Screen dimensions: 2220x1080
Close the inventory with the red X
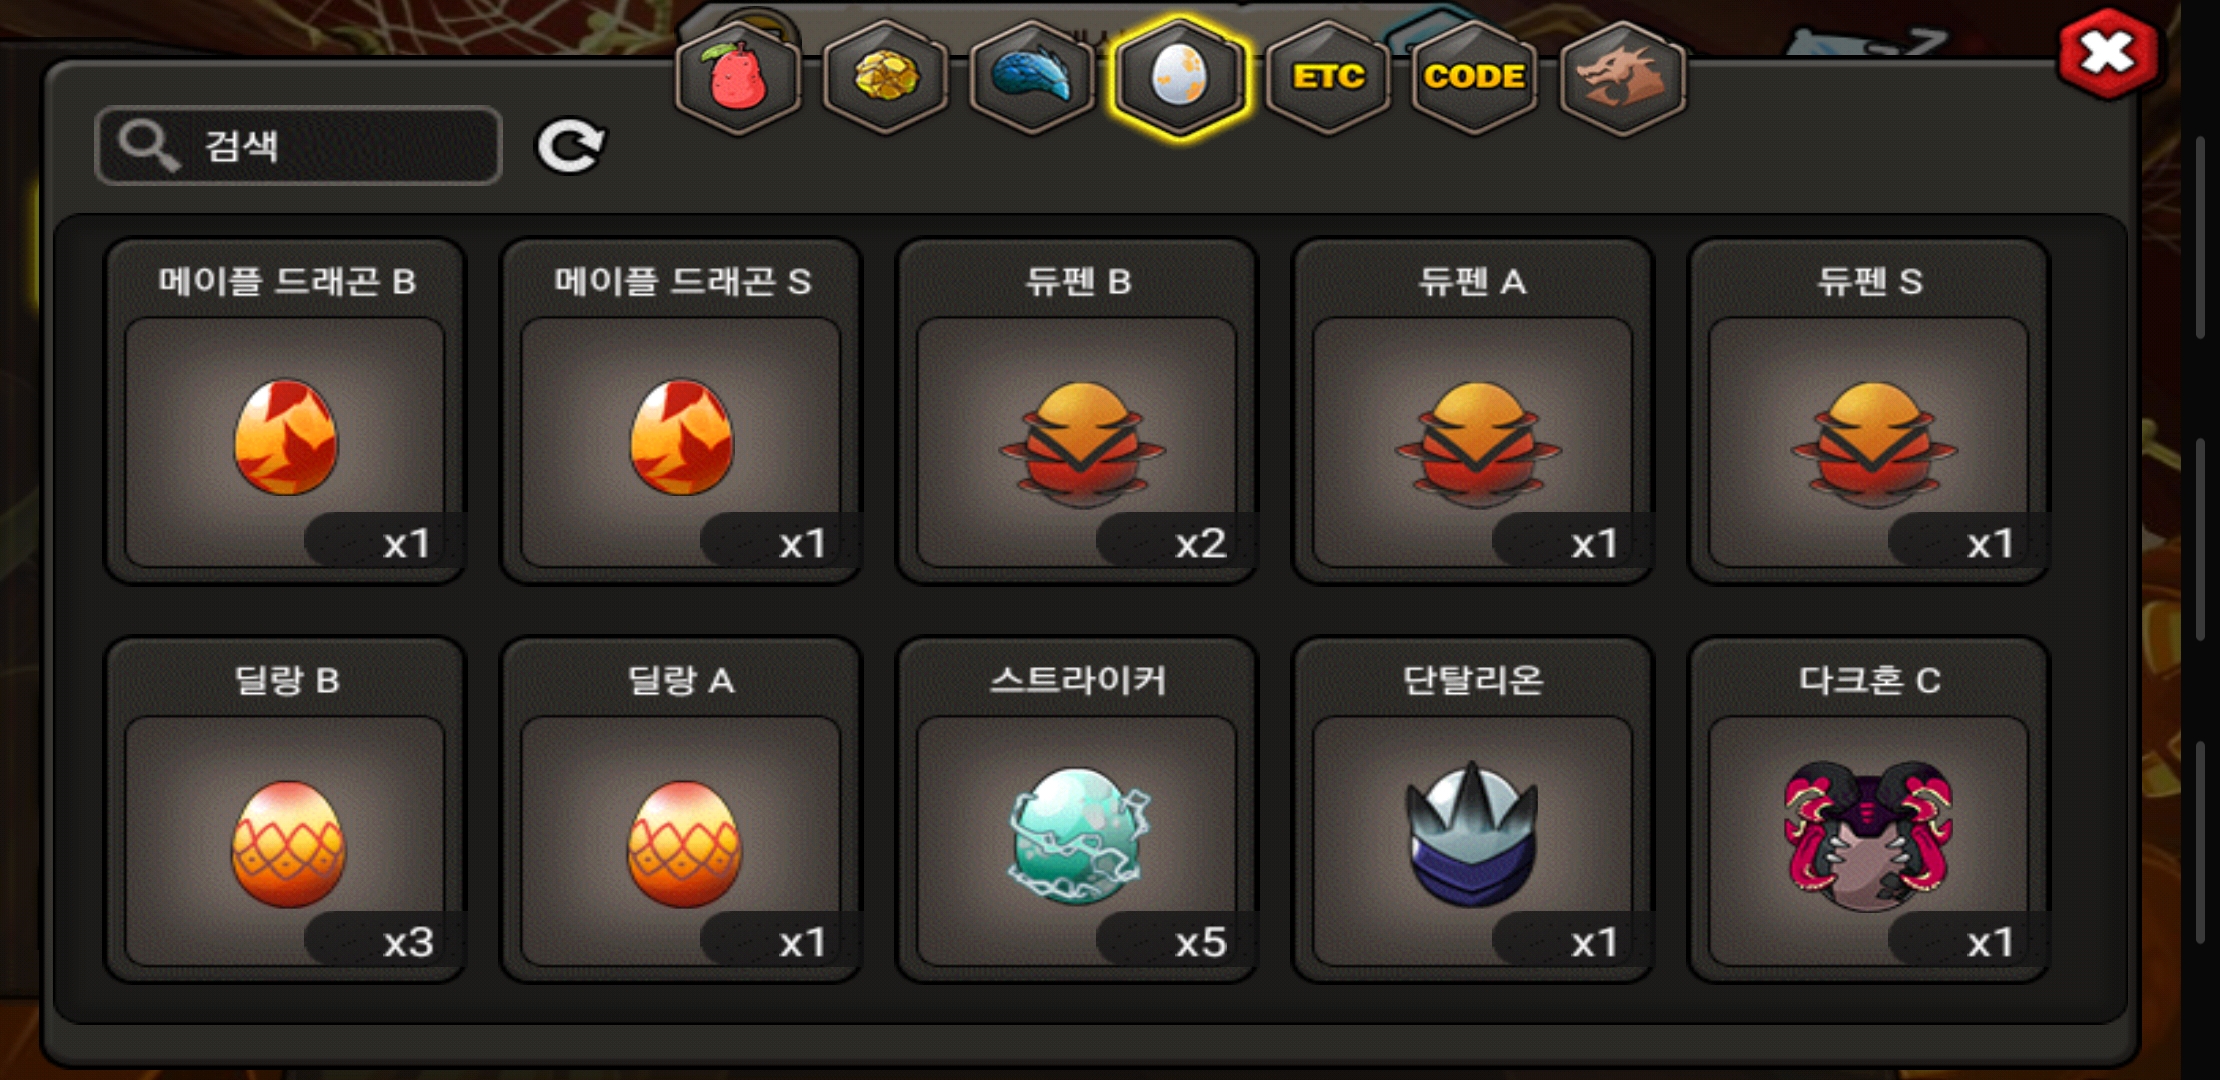(2108, 54)
